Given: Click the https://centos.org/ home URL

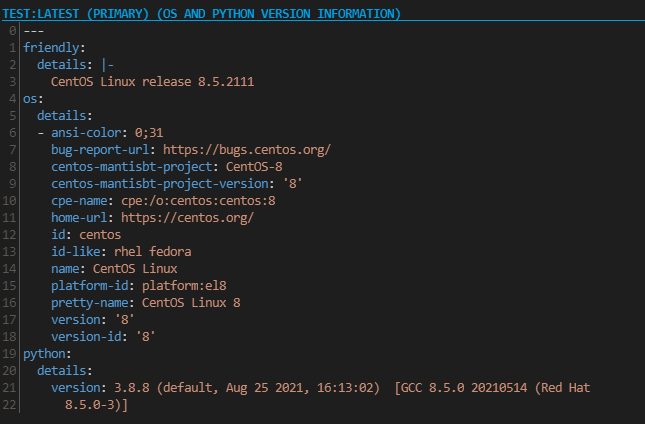Looking at the screenshot, I should (187, 218).
